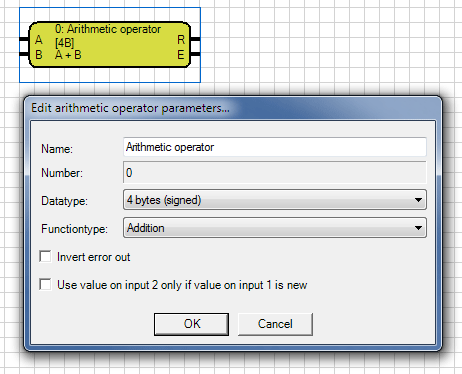Image resolution: width=462 pixels, height=374 pixels.
Task: Toggle Use value on input 2 checkbox
Action: pyautogui.click(x=45, y=285)
